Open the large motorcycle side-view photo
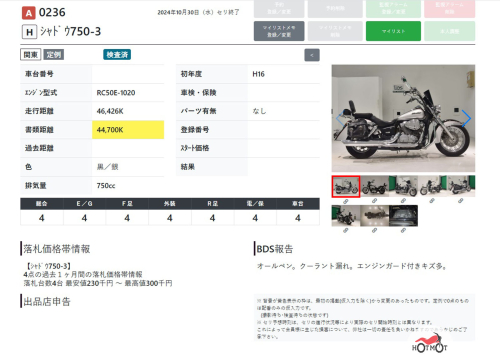The height and width of the screenshot is (360, 500). pos(403,118)
